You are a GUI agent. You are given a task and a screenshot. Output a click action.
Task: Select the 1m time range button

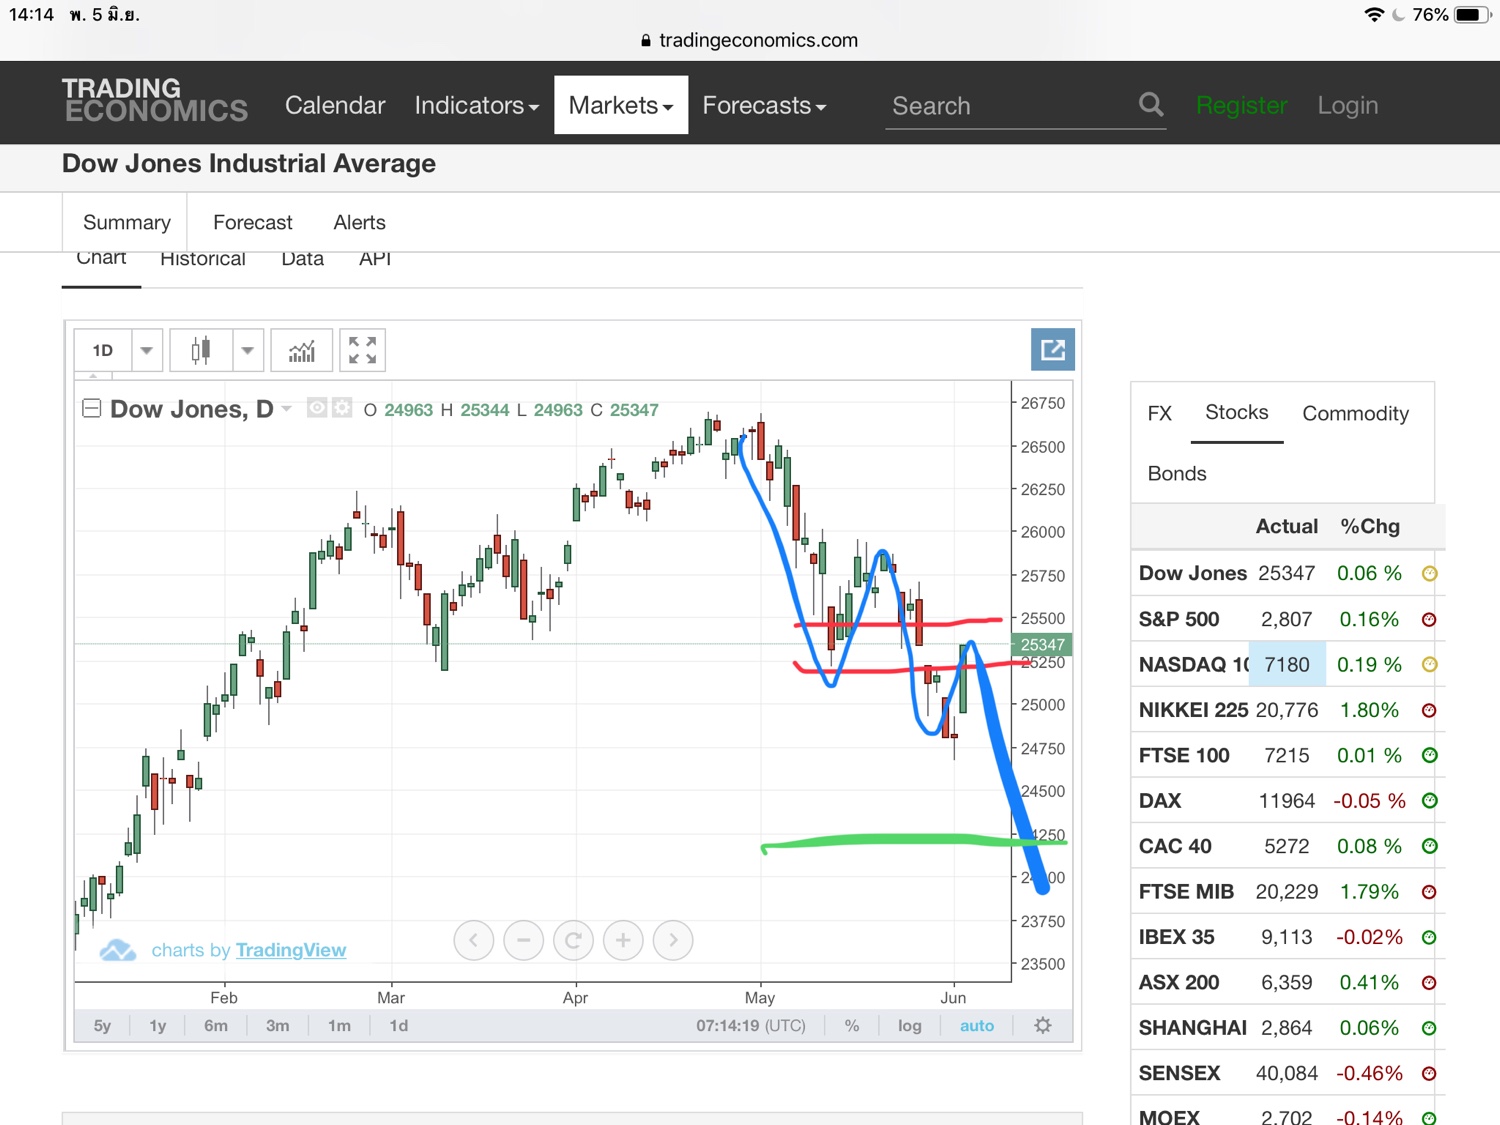point(340,1025)
